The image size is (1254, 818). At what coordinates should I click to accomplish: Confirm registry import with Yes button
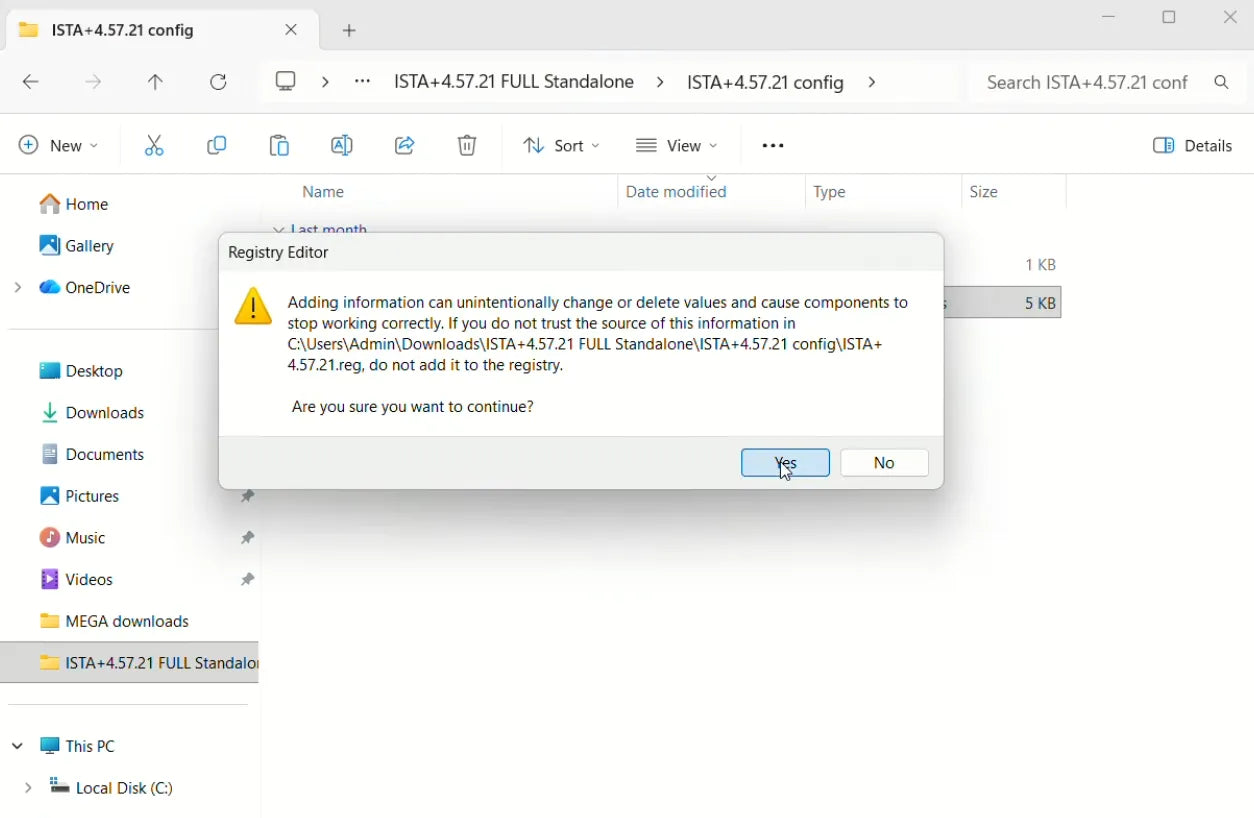pos(785,463)
